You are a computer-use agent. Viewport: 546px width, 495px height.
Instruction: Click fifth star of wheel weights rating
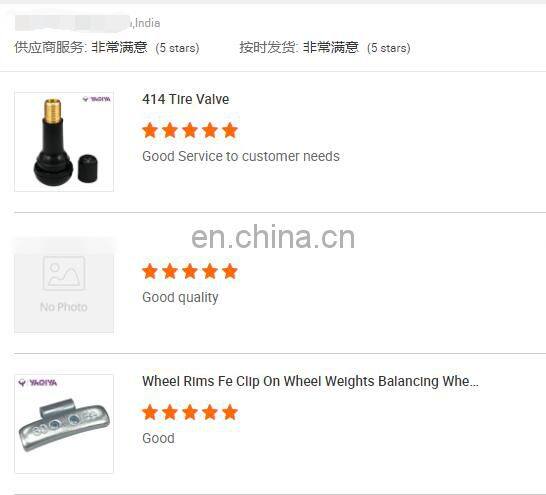click(230, 412)
